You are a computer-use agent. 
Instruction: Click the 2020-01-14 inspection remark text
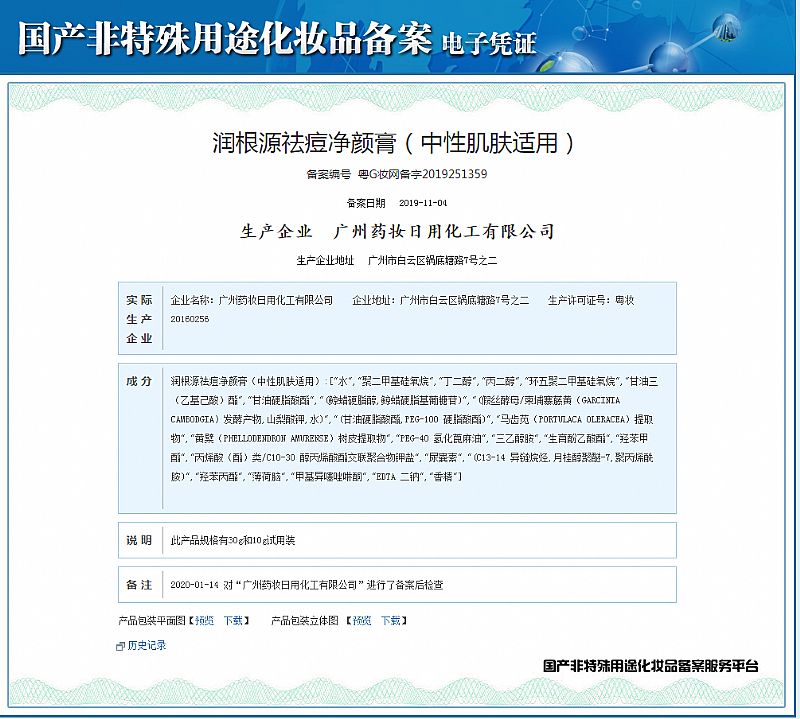coord(307,585)
